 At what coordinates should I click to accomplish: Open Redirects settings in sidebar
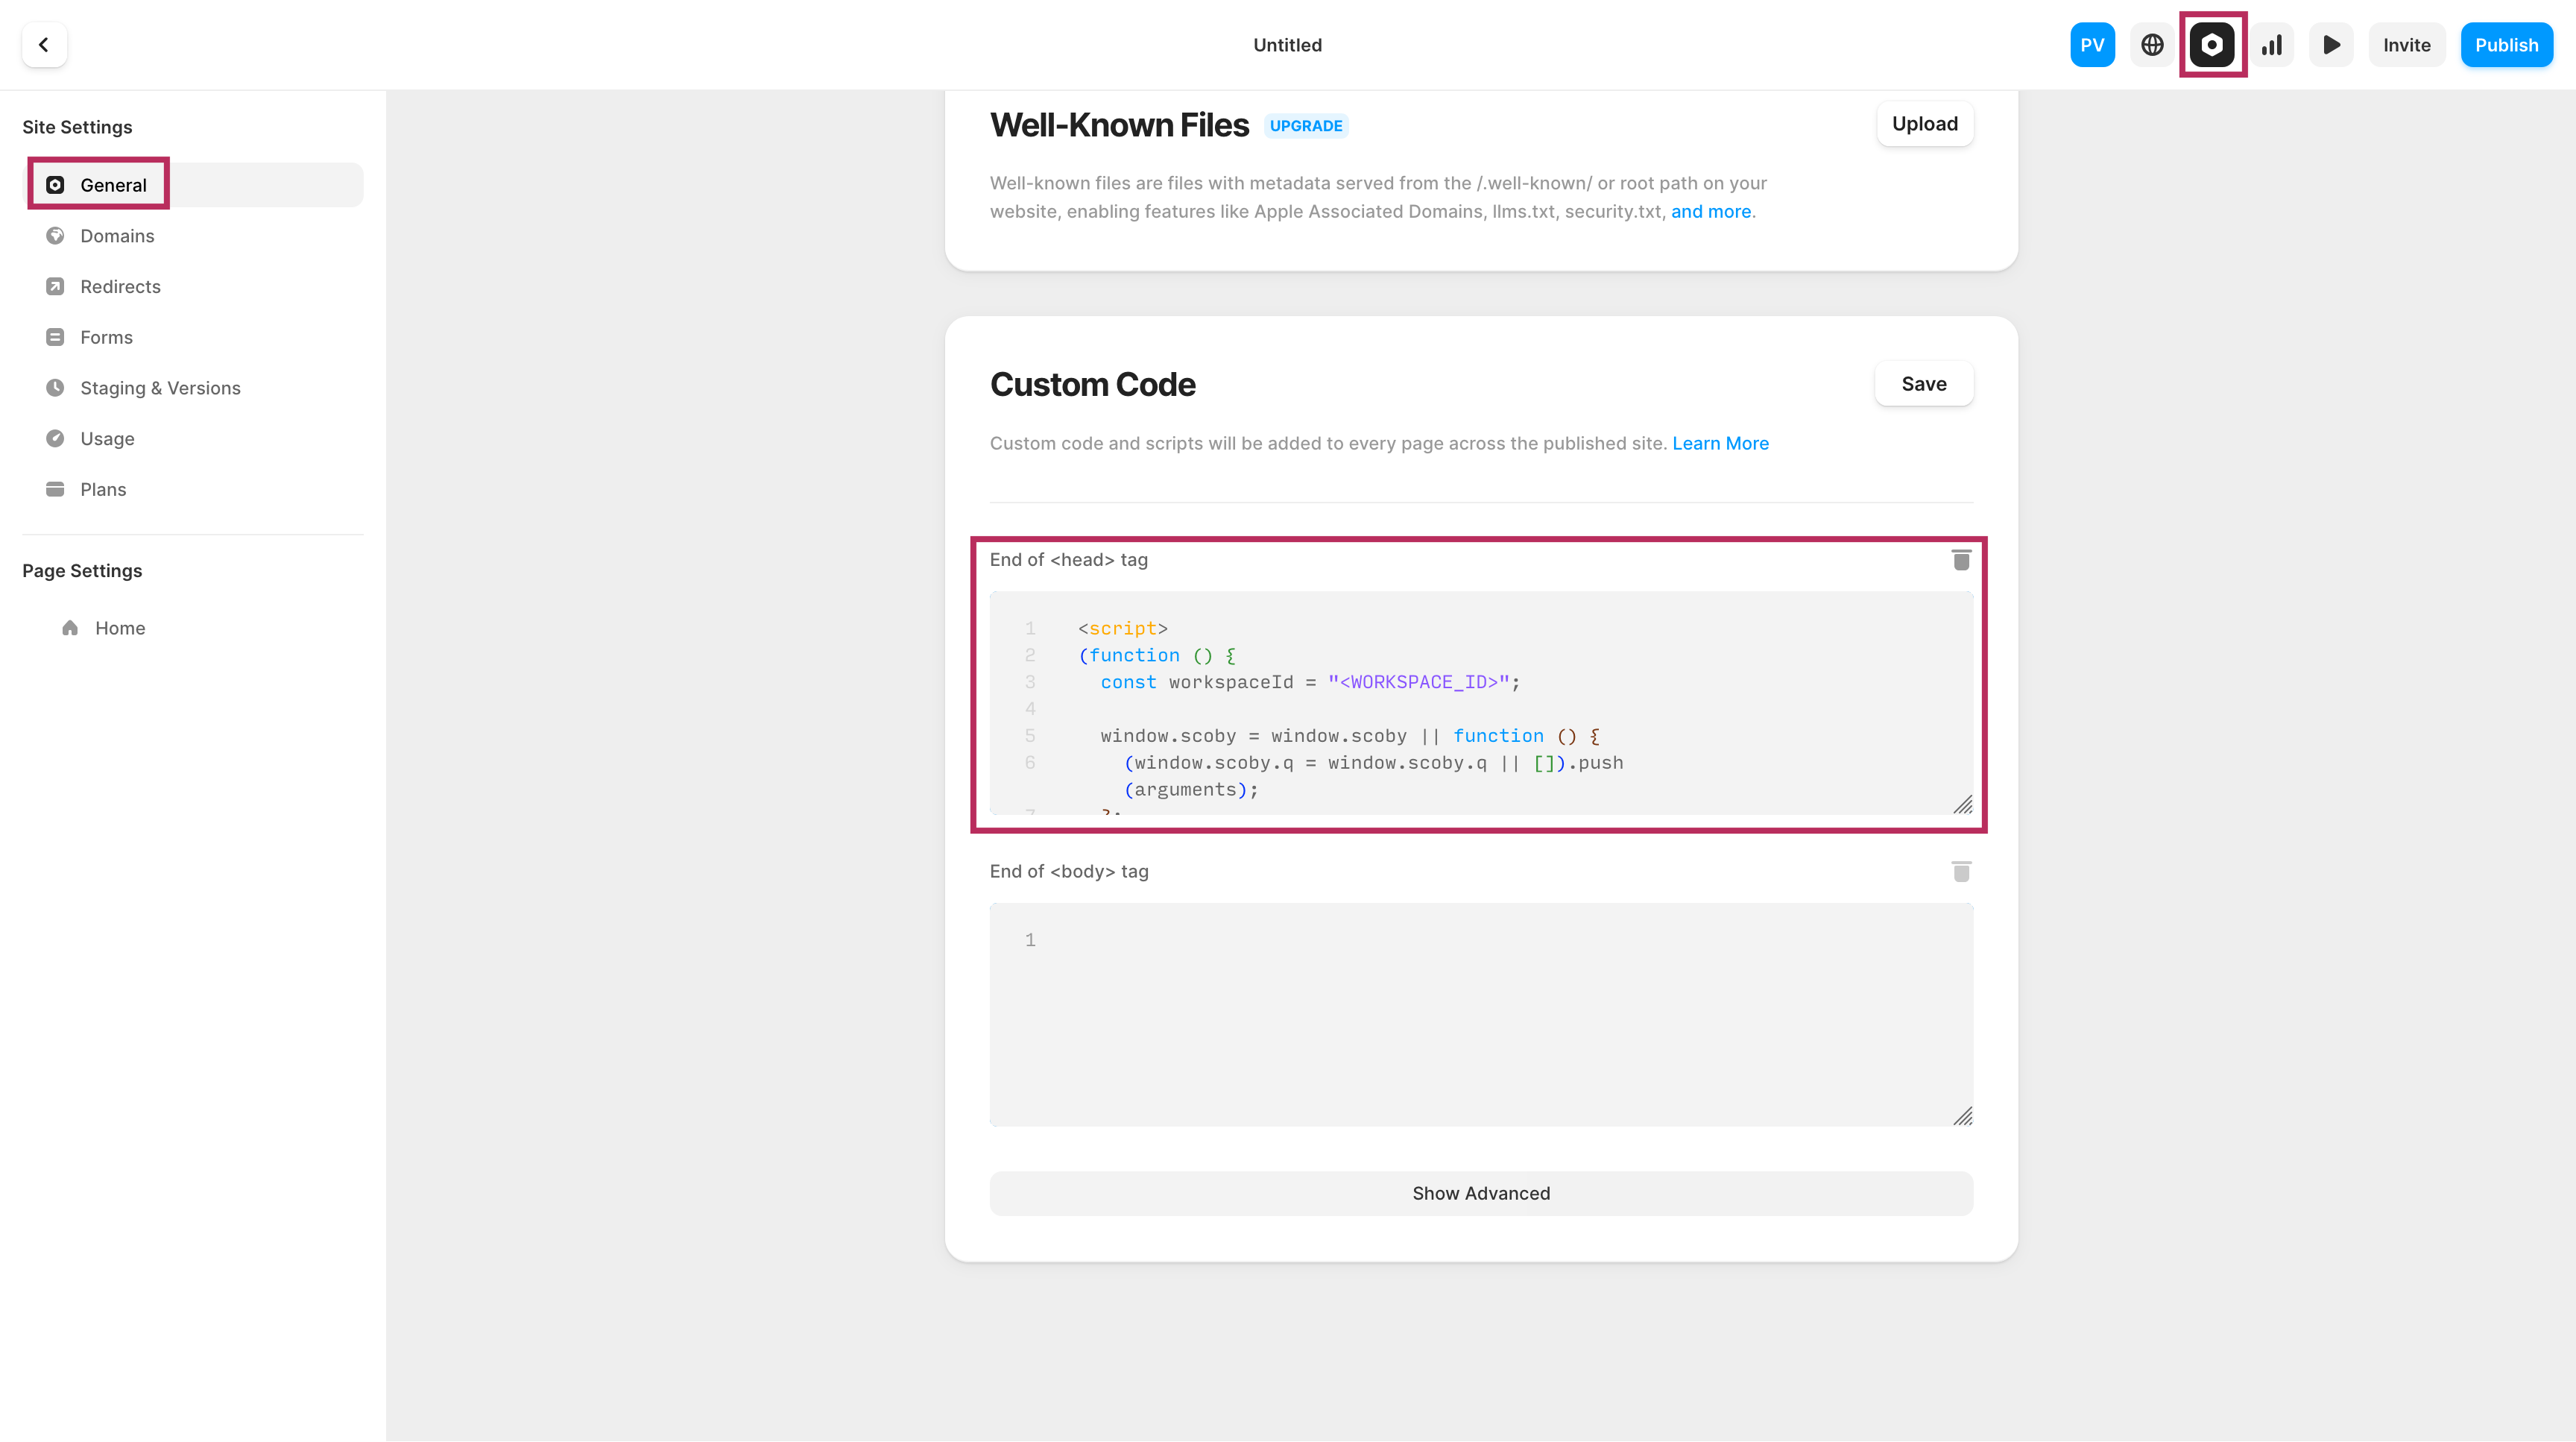[x=120, y=287]
